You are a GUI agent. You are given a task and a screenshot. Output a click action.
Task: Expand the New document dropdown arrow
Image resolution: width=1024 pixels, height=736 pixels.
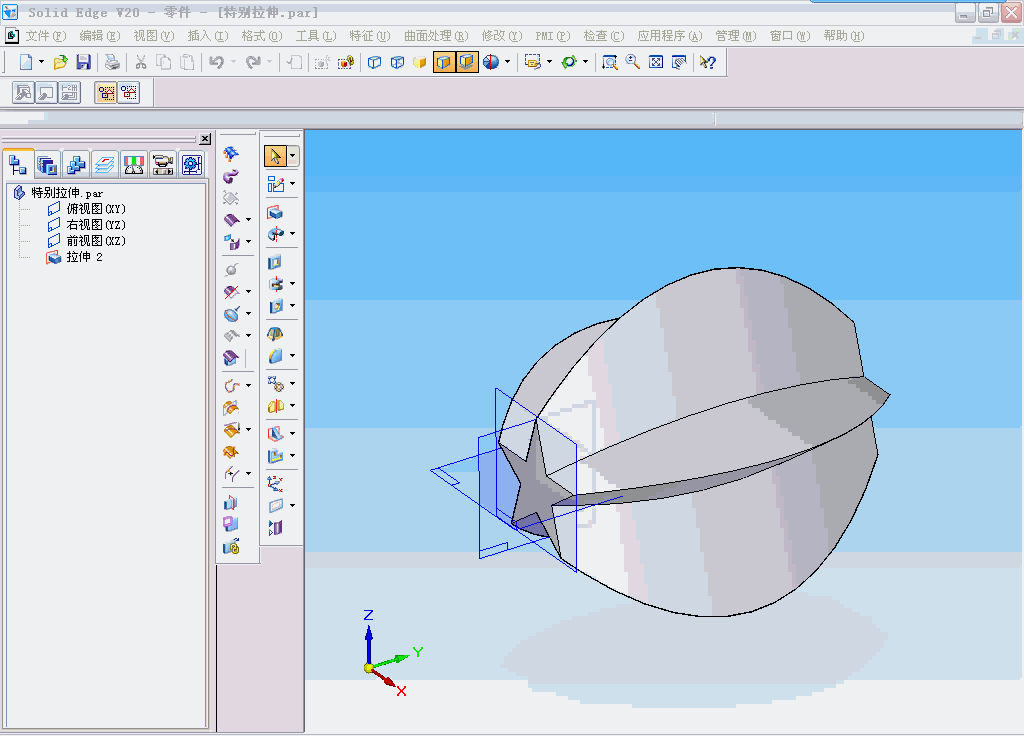pos(41,62)
